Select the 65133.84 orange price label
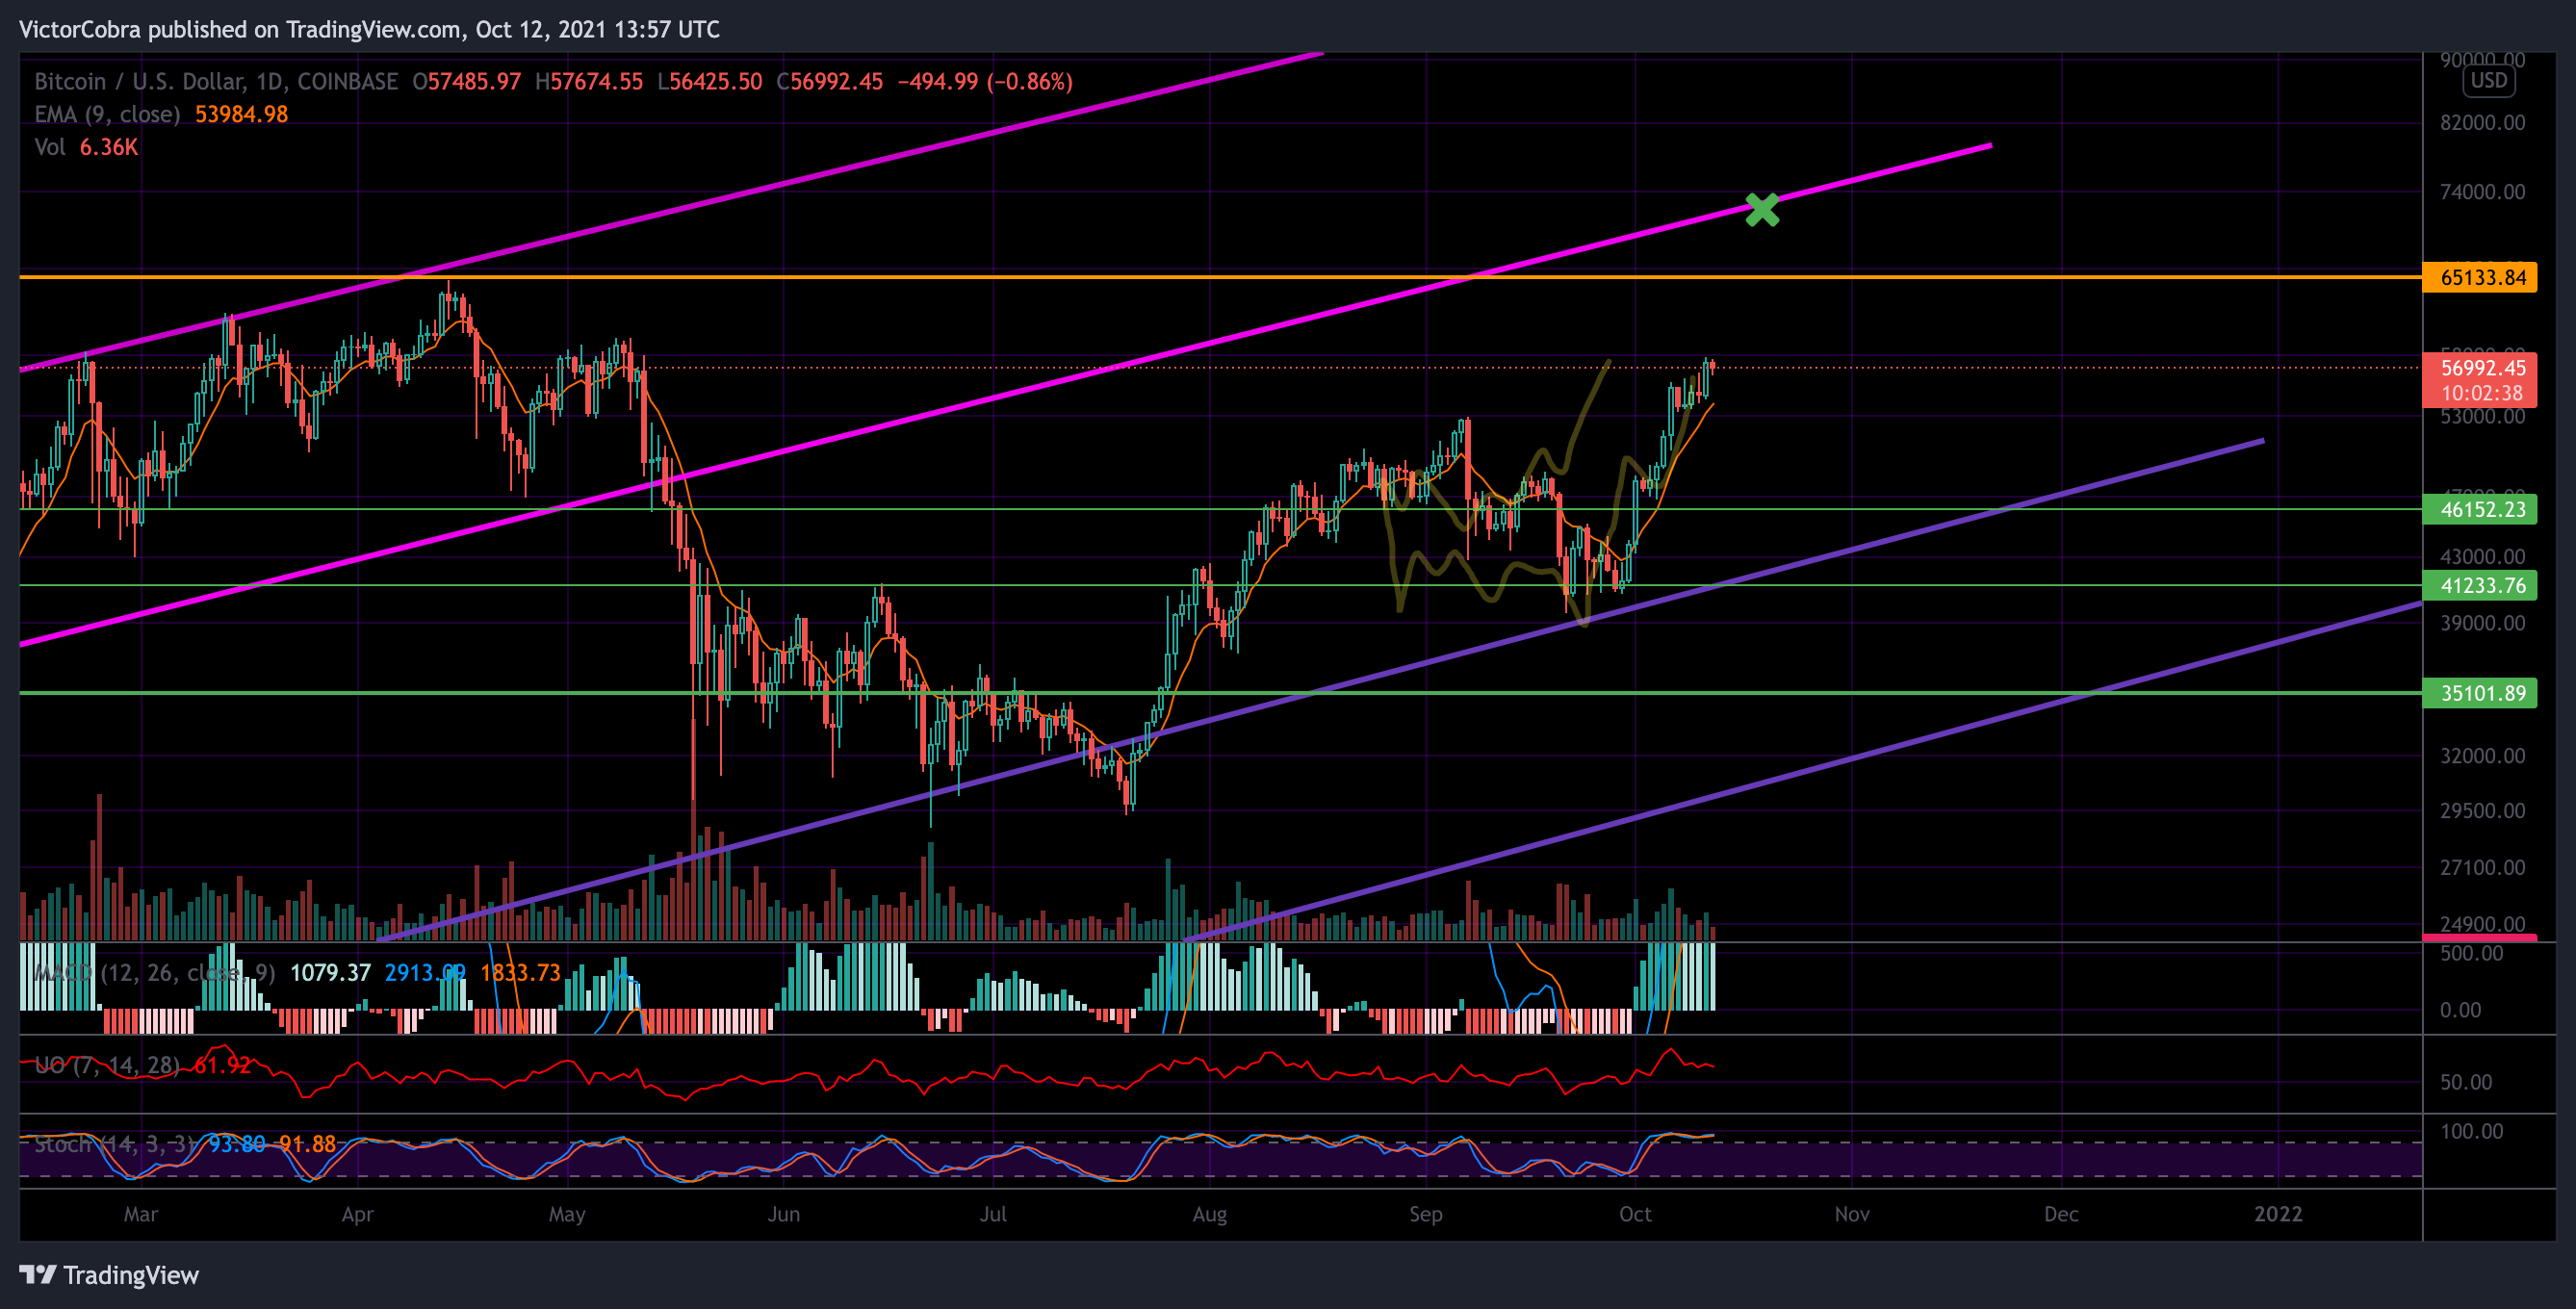The height and width of the screenshot is (1309, 2576). point(2479,277)
